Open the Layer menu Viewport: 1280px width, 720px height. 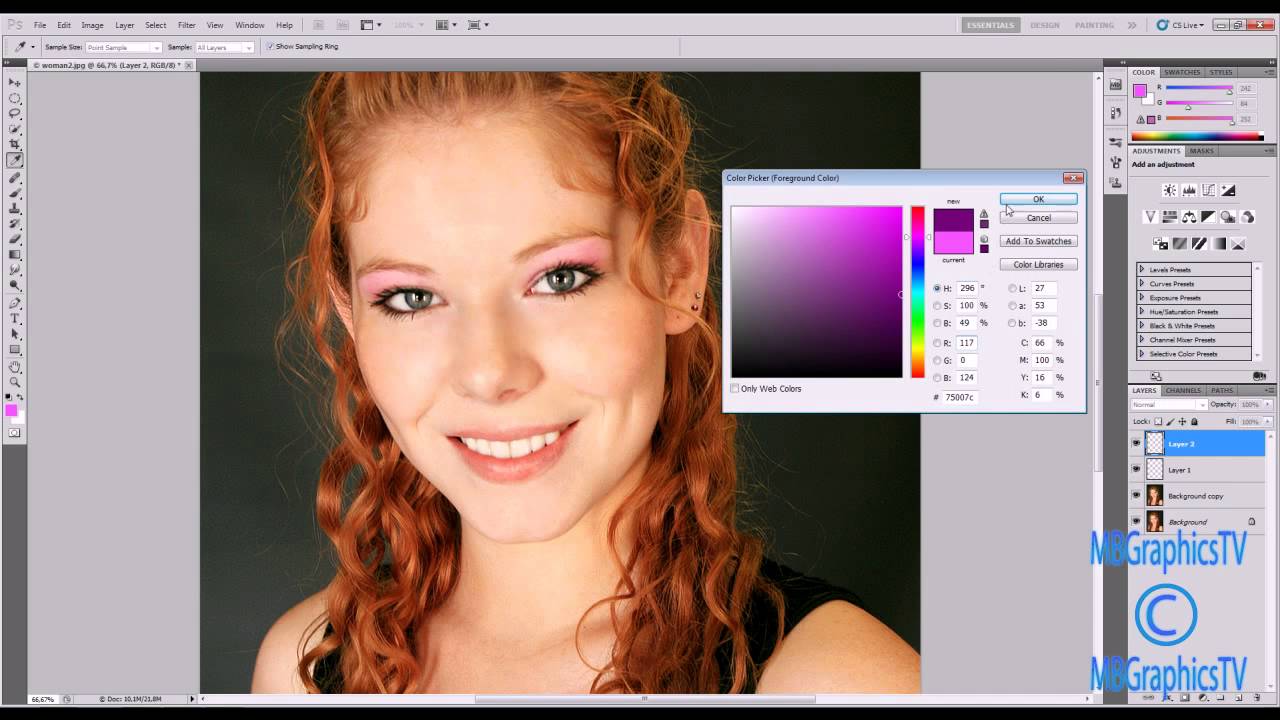(124, 25)
